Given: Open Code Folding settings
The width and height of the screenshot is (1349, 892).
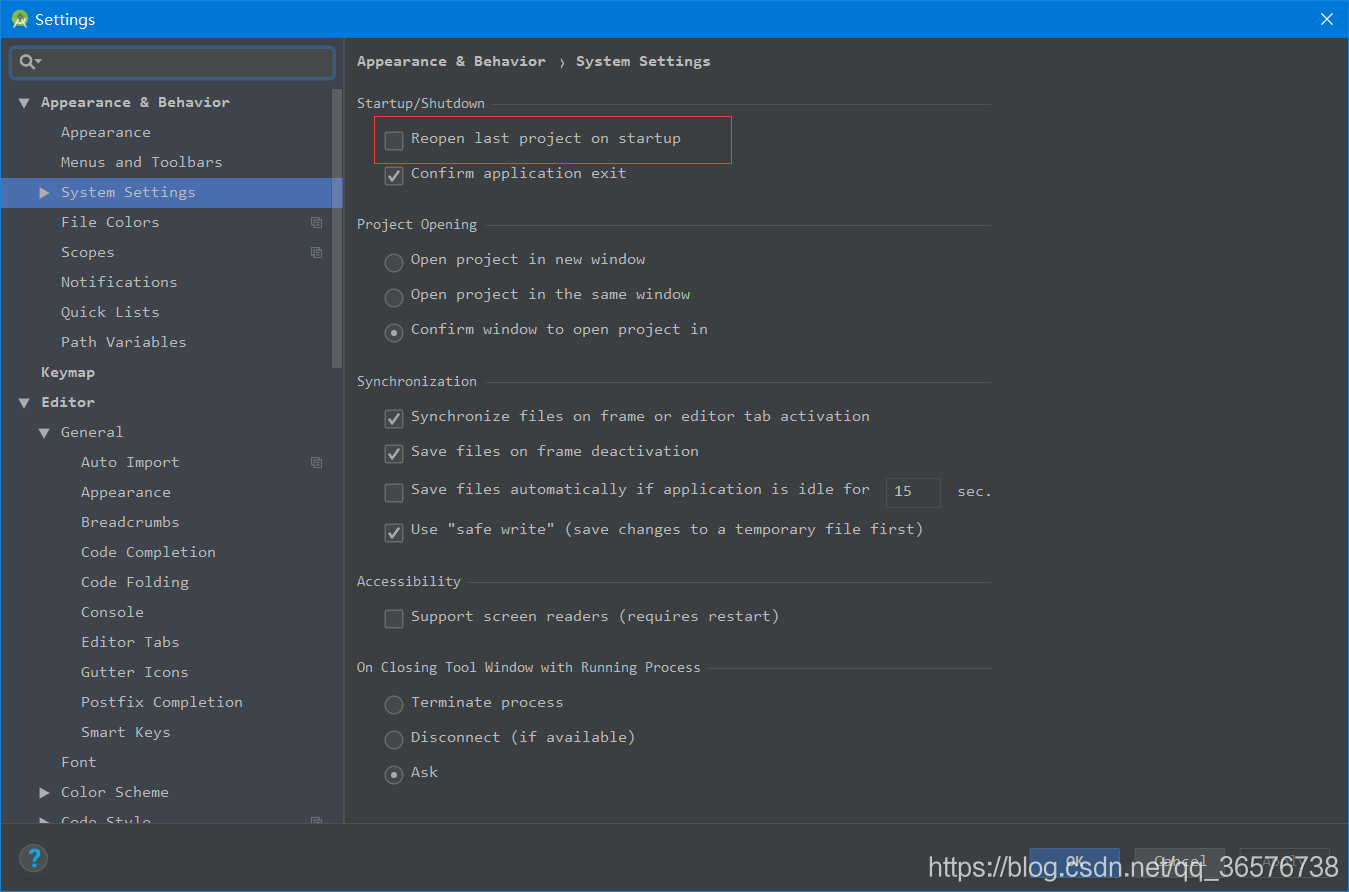Looking at the screenshot, I should point(135,582).
